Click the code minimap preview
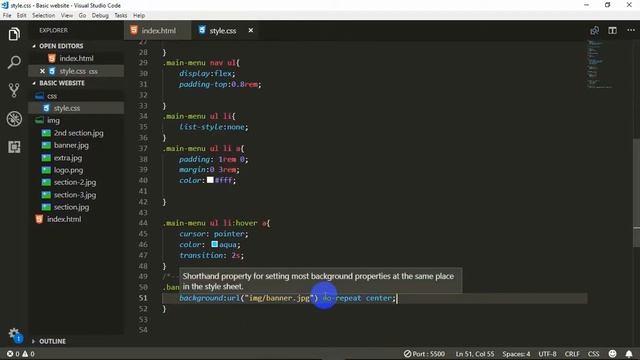The height and width of the screenshot is (360, 640). coord(599,63)
